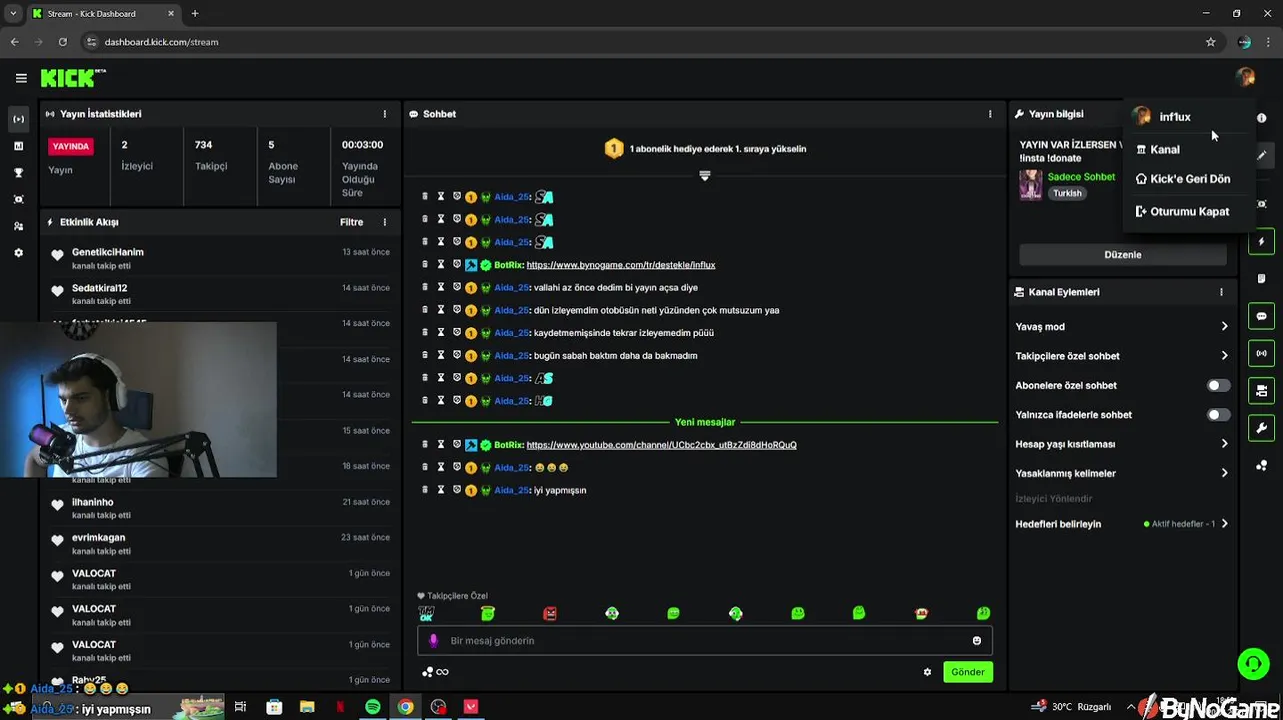Pick the TM OK emote in the quick emote row
Screen dimensions: 1283x720
point(426,613)
